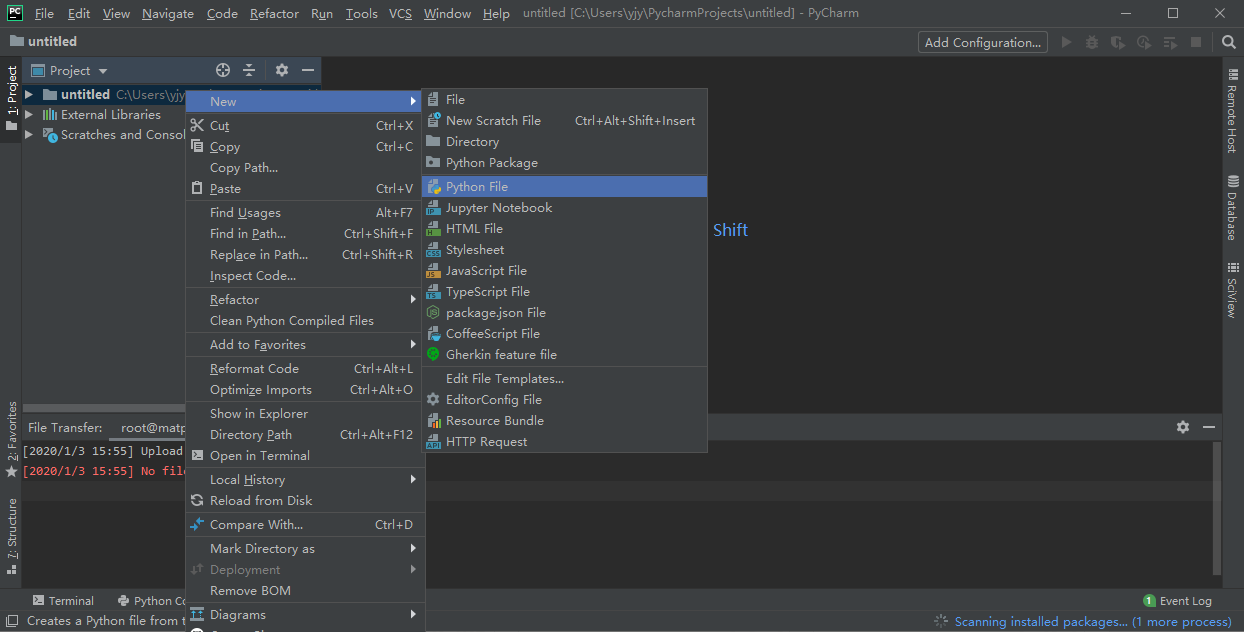Click the Scroll from Source crosshair icon

pos(222,70)
